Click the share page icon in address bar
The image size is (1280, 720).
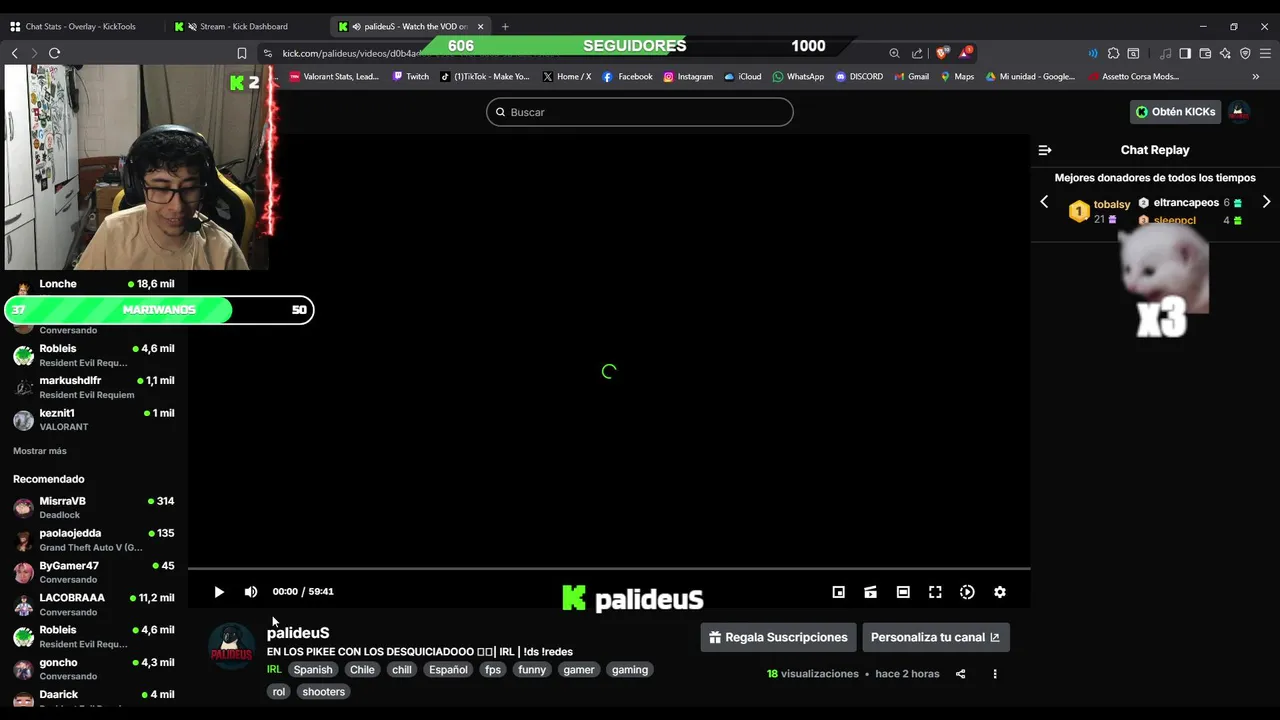917,53
